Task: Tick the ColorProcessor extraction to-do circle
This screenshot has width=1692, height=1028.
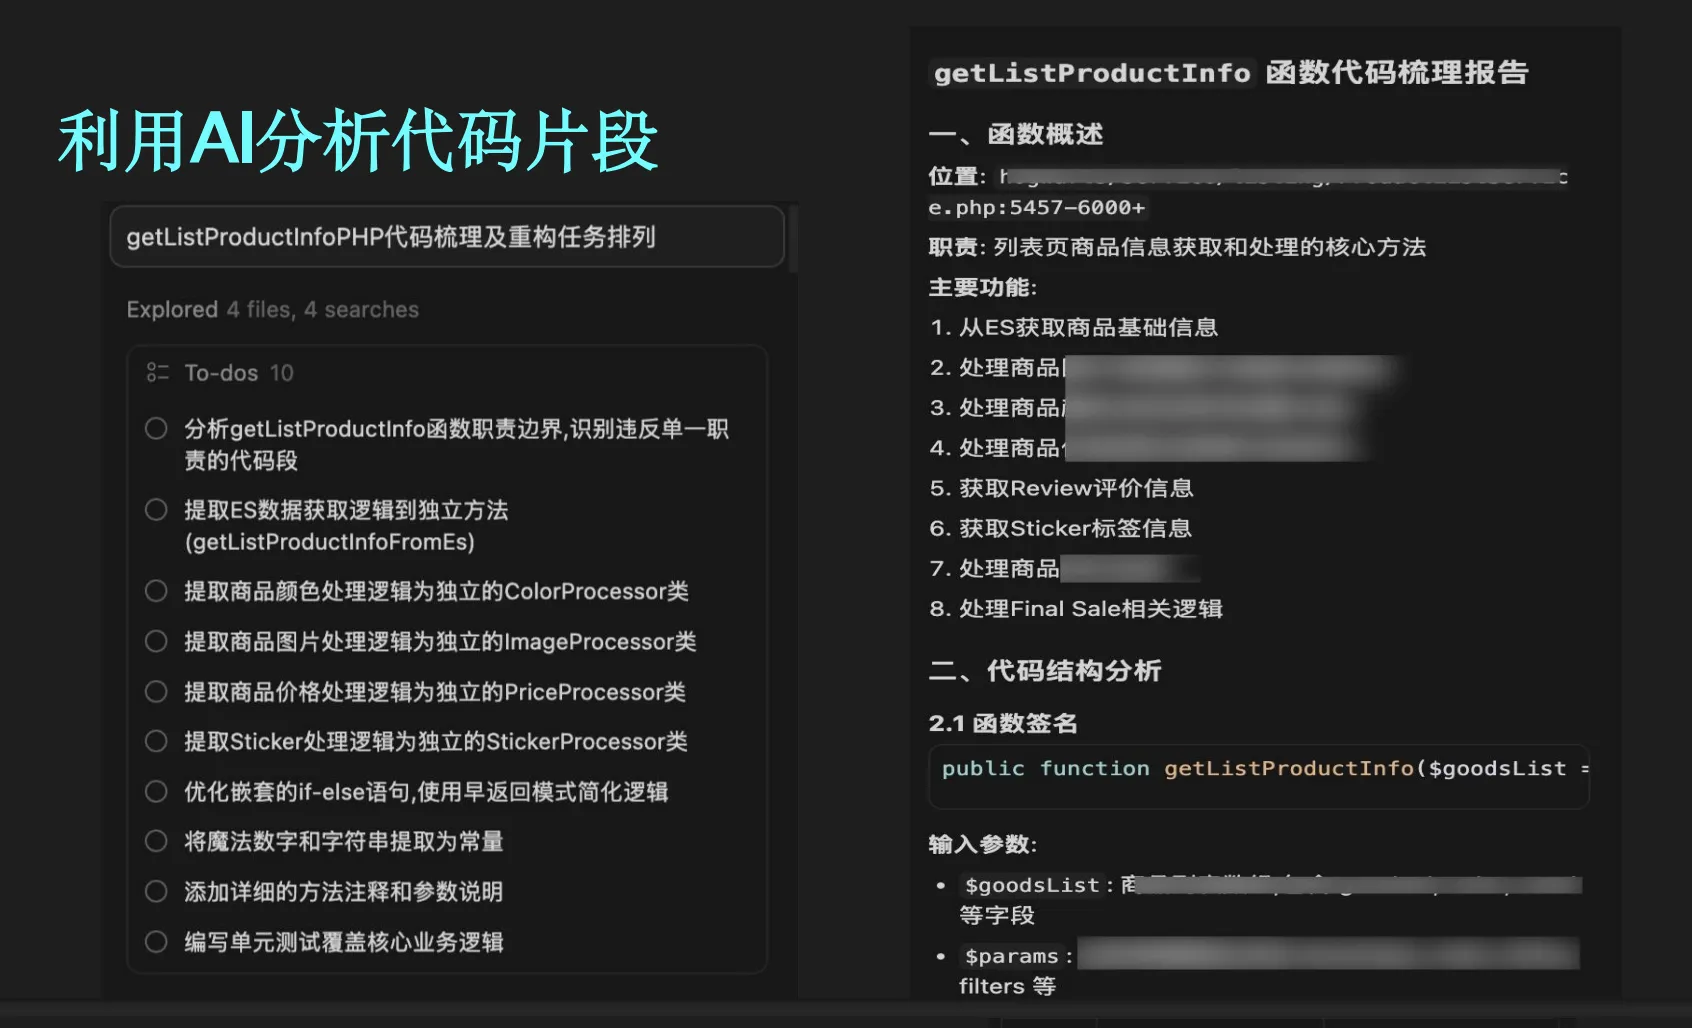Action: [156, 590]
